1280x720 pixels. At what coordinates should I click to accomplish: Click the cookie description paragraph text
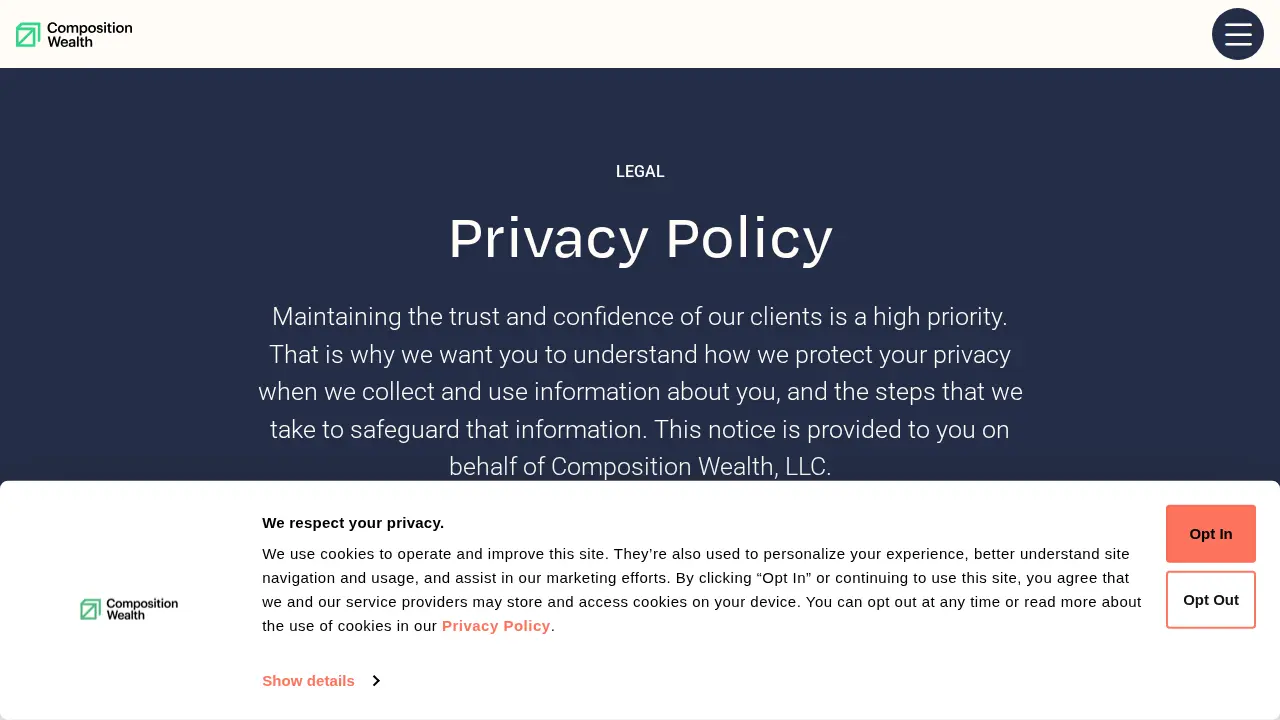(702, 590)
